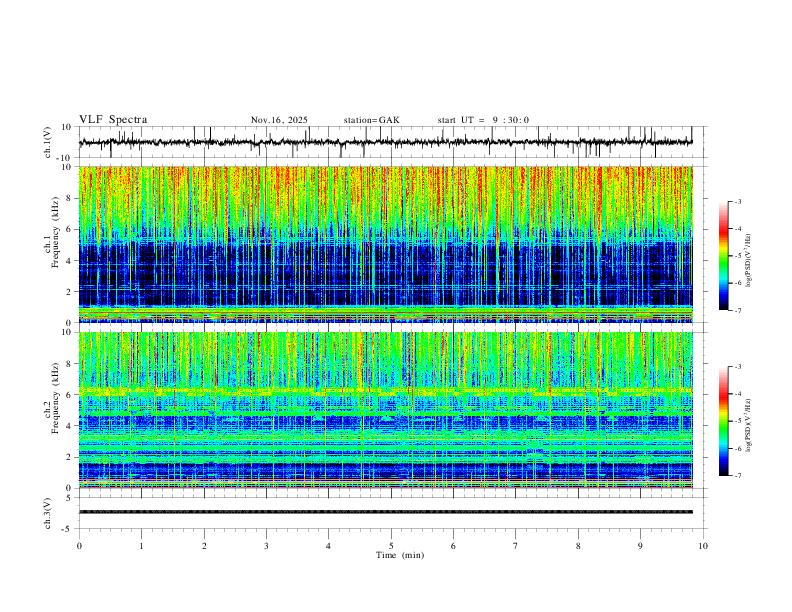Screen dimensions: 792x612
Task: Click time axis tick label '7'
Action: click(516, 546)
